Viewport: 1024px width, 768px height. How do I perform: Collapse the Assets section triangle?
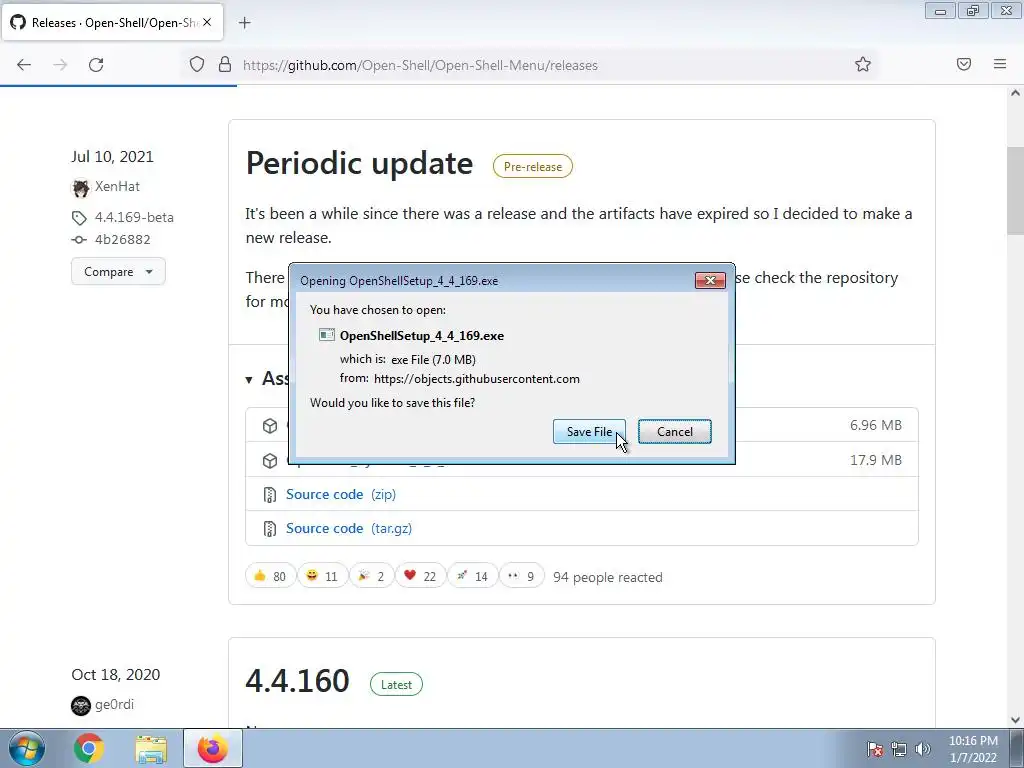pyautogui.click(x=249, y=379)
